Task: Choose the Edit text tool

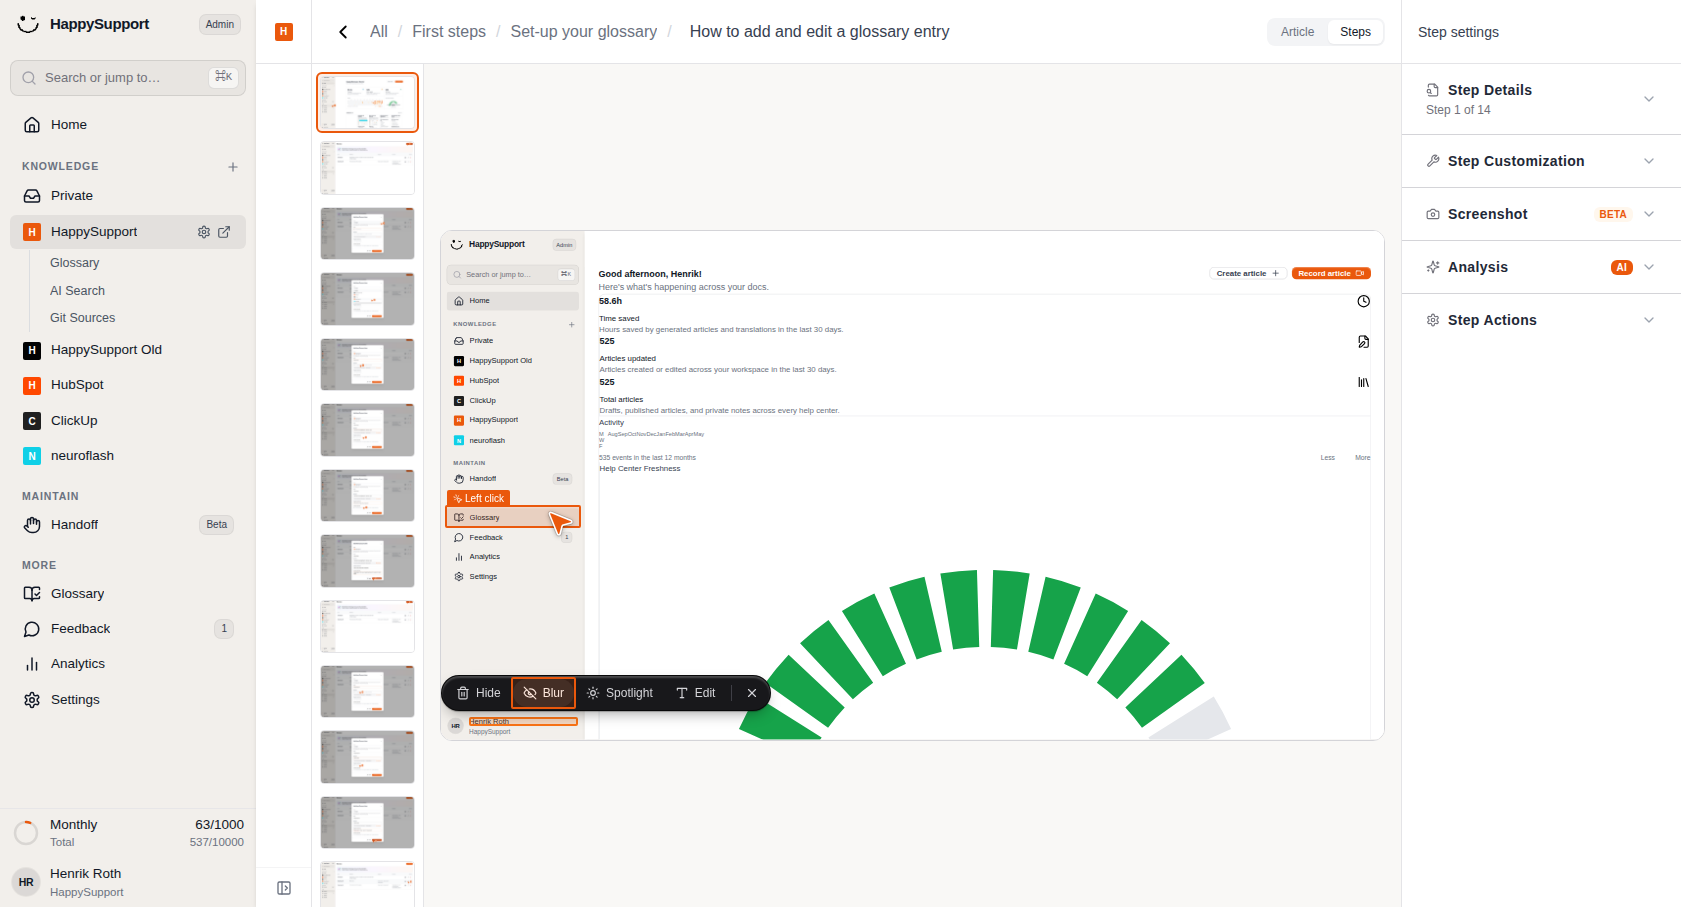Action: pyautogui.click(x=696, y=693)
